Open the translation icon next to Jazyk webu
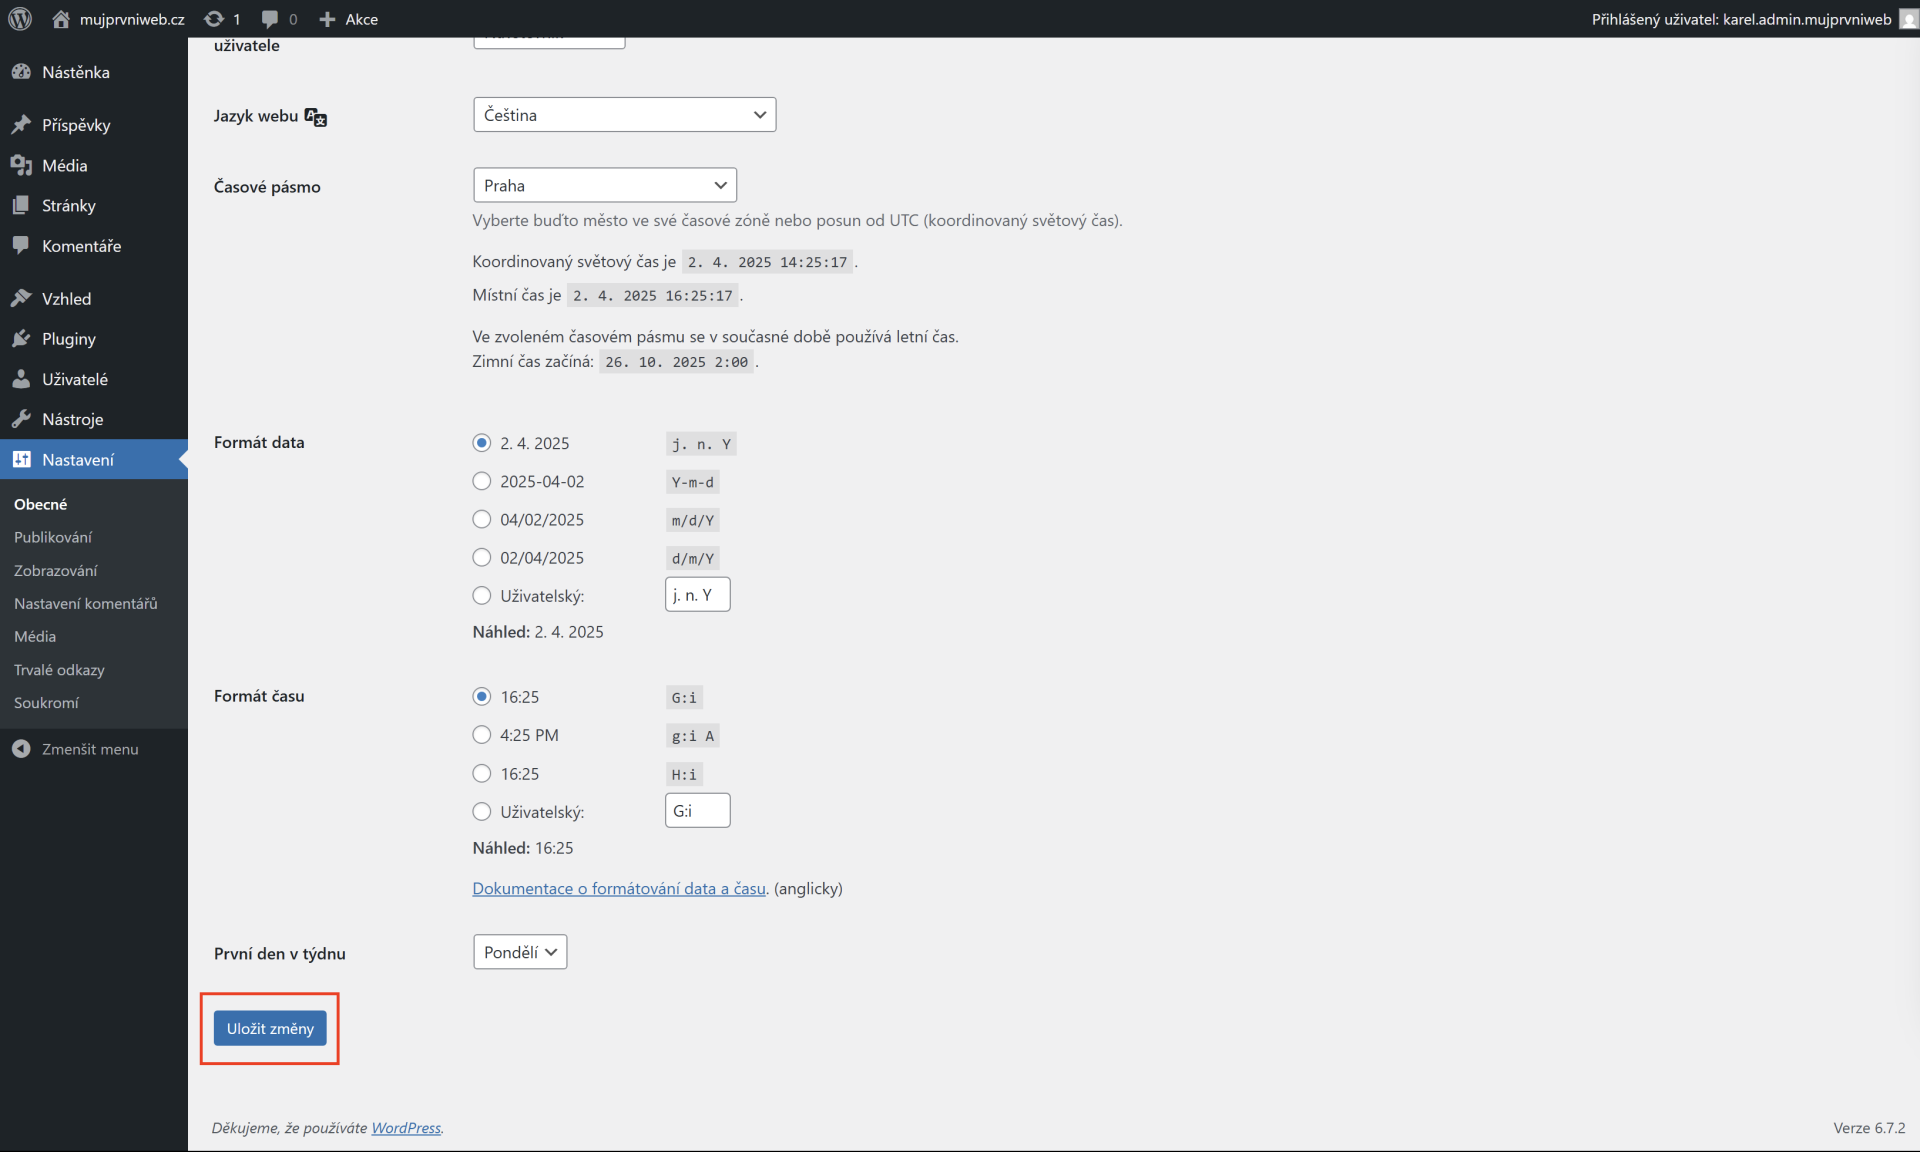 314,116
